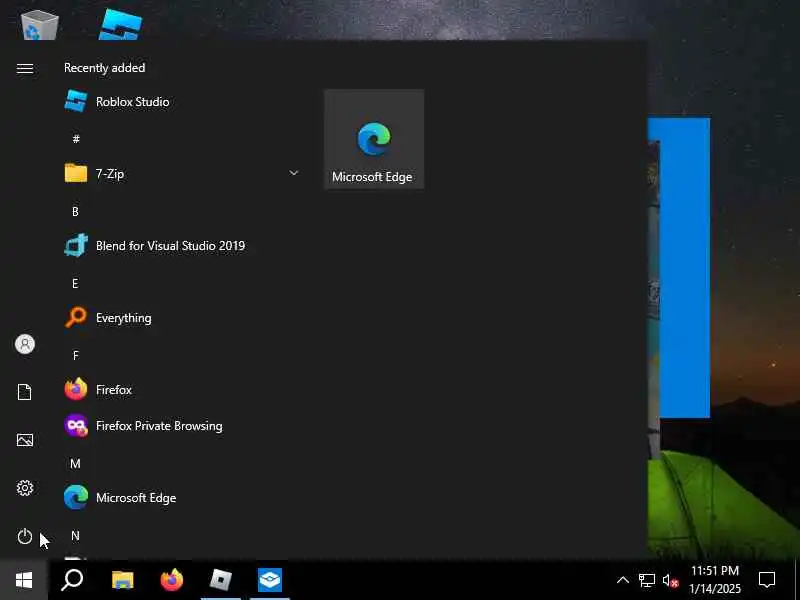Open the 7-Zip folder entry
Viewport: 800px width, 600px height.
pos(181,174)
